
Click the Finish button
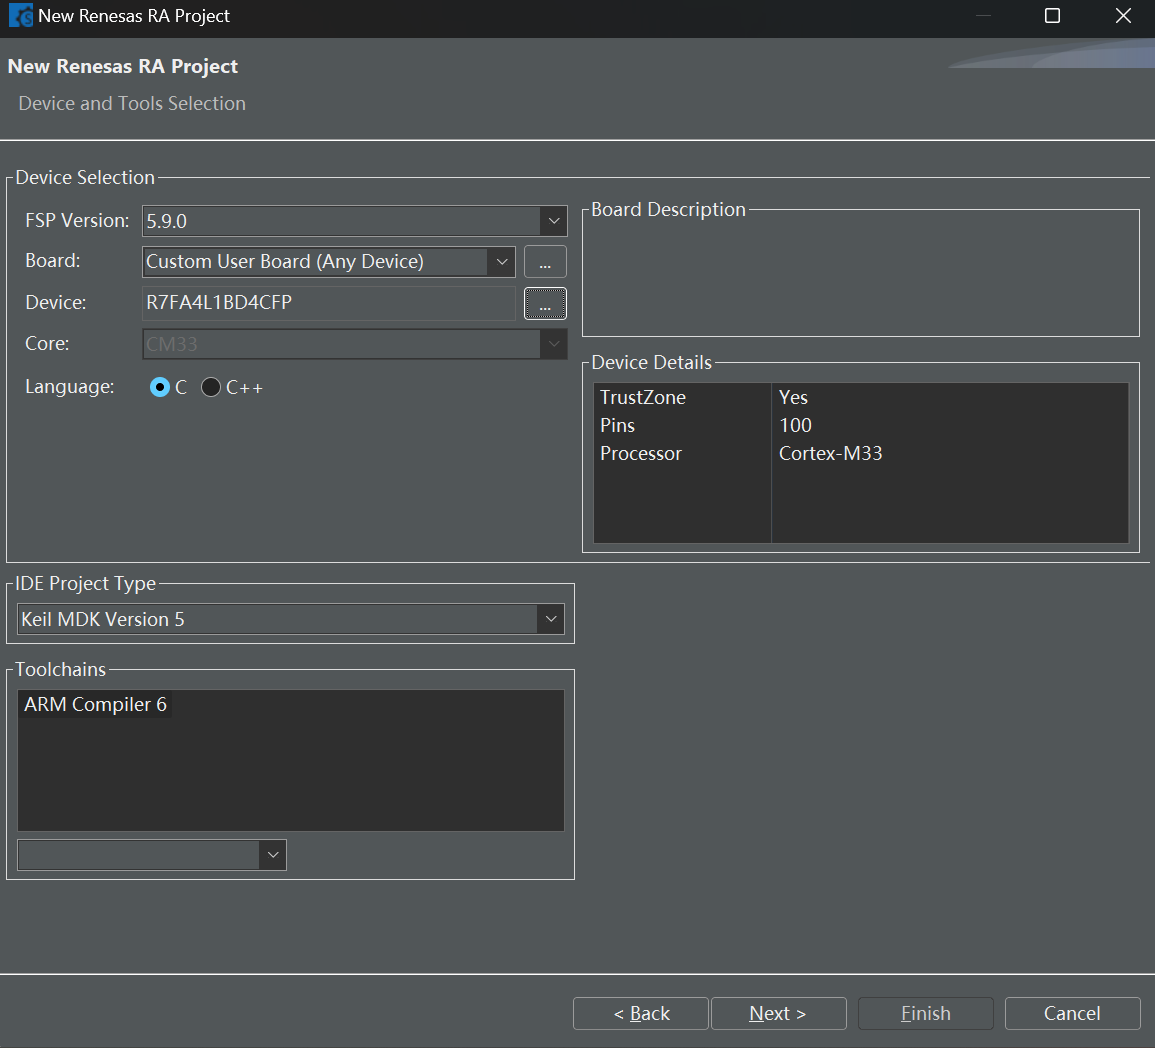point(926,1013)
